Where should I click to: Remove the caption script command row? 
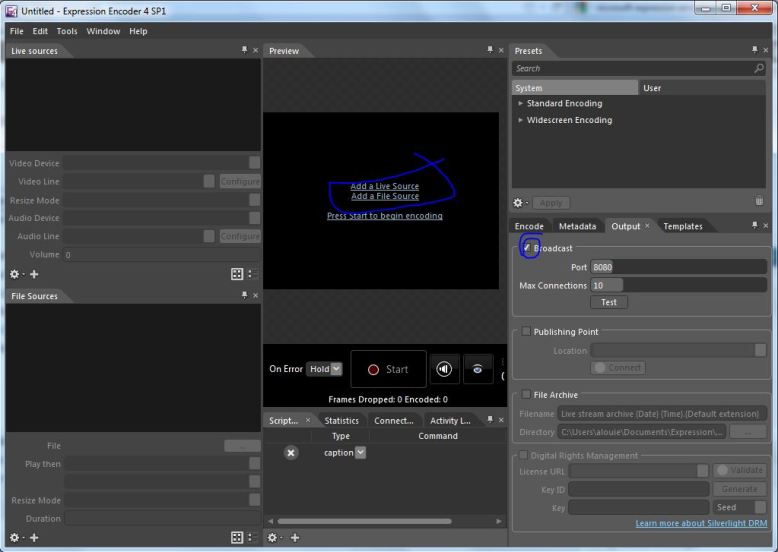click(291, 453)
